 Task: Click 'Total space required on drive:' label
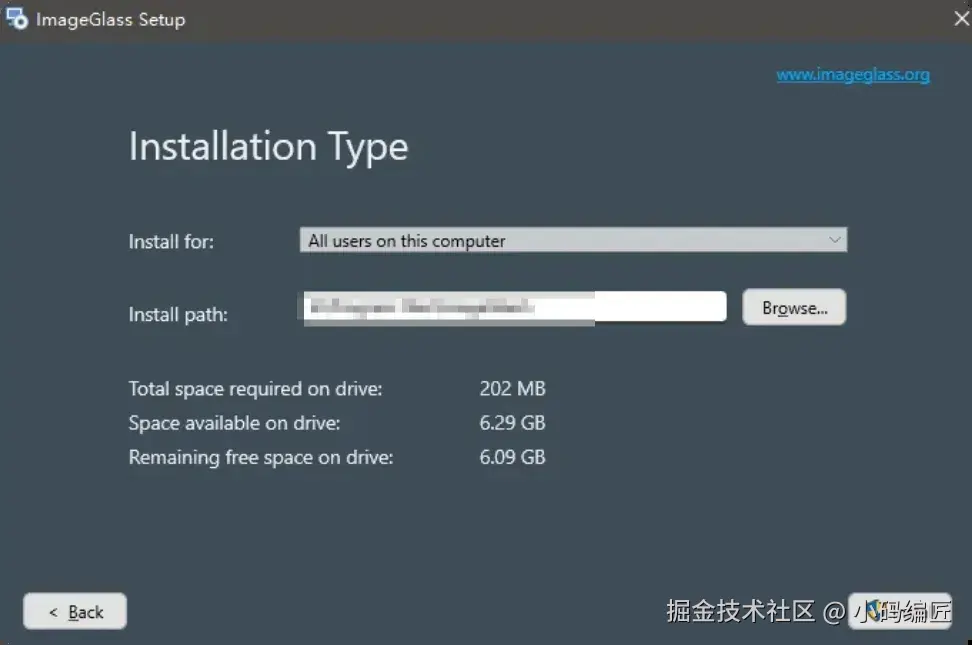[x=255, y=389]
